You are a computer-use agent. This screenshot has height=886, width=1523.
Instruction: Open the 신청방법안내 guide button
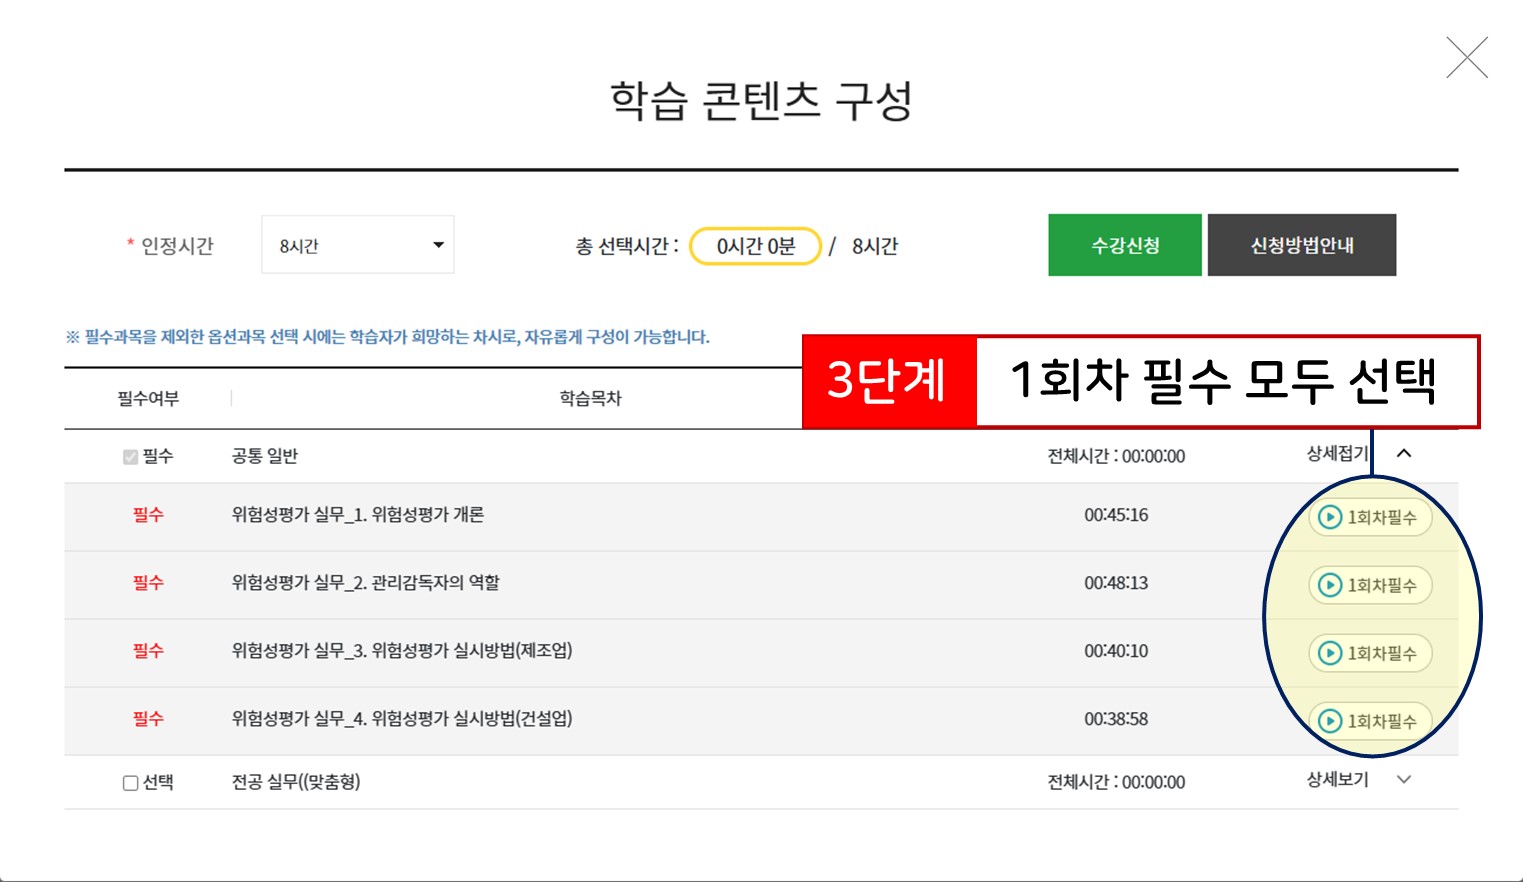click(x=1302, y=245)
